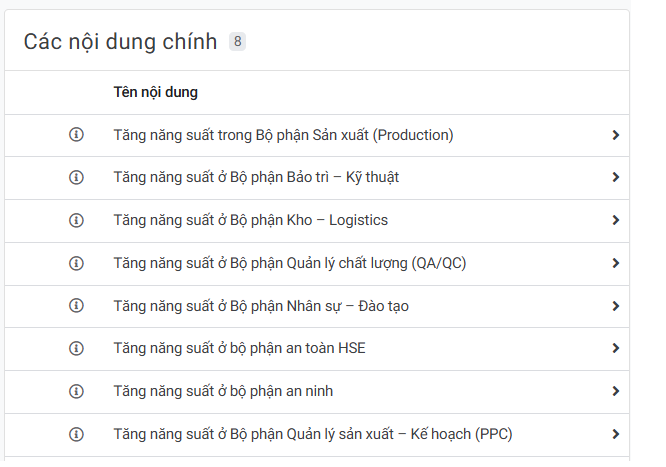
Task: Click info icon for Kho – Logistics row
Action: [x=76, y=220]
